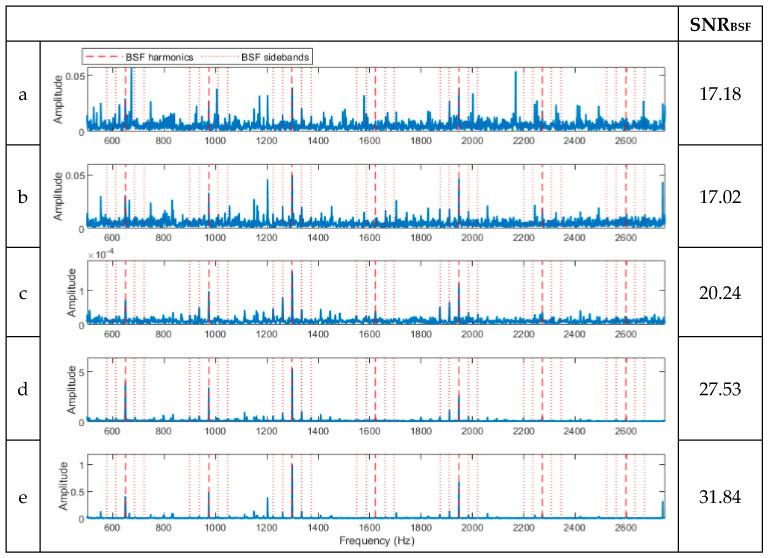Click the spectrum plot in row c
The image size is (768, 558).
coord(376,293)
